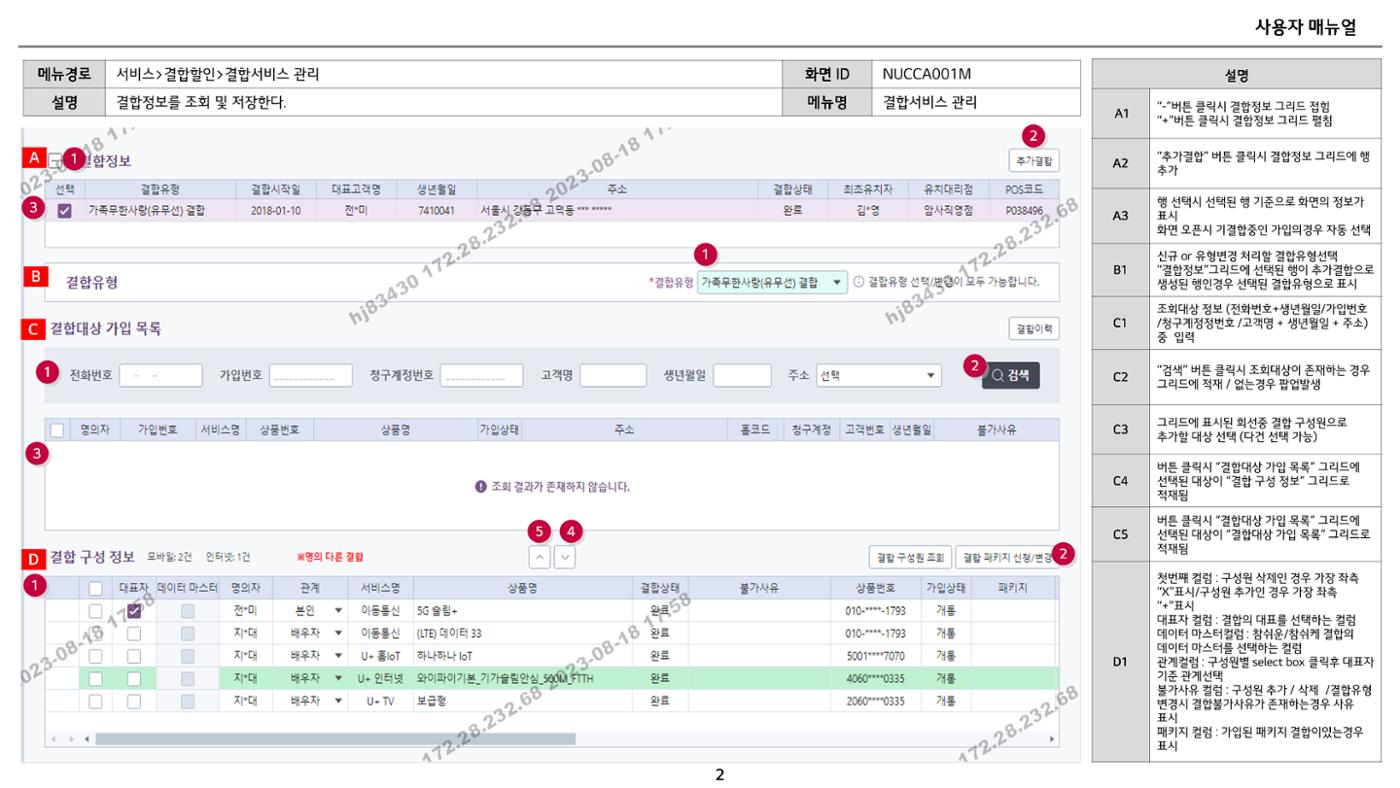
Task: Tick the row-select checkbox for the 보급형 row
Action: point(95,701)
